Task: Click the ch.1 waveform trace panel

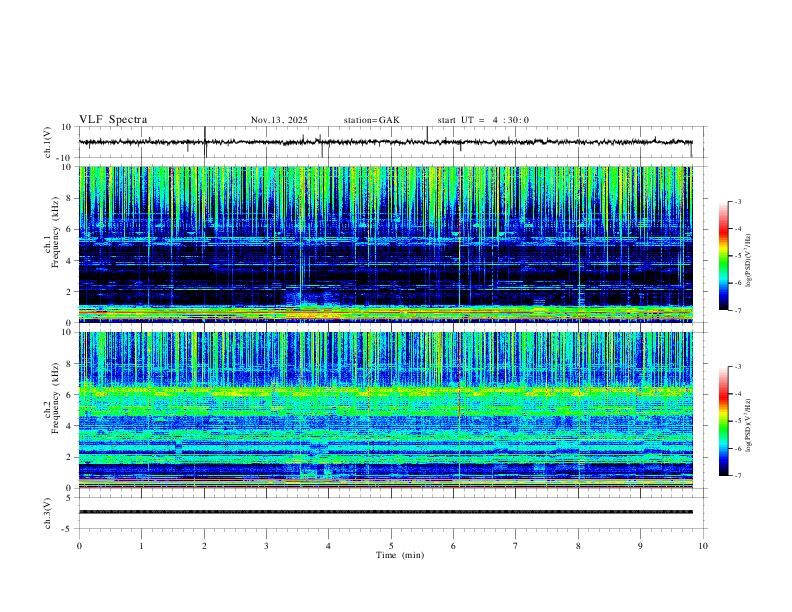Action: click(393, 142)
